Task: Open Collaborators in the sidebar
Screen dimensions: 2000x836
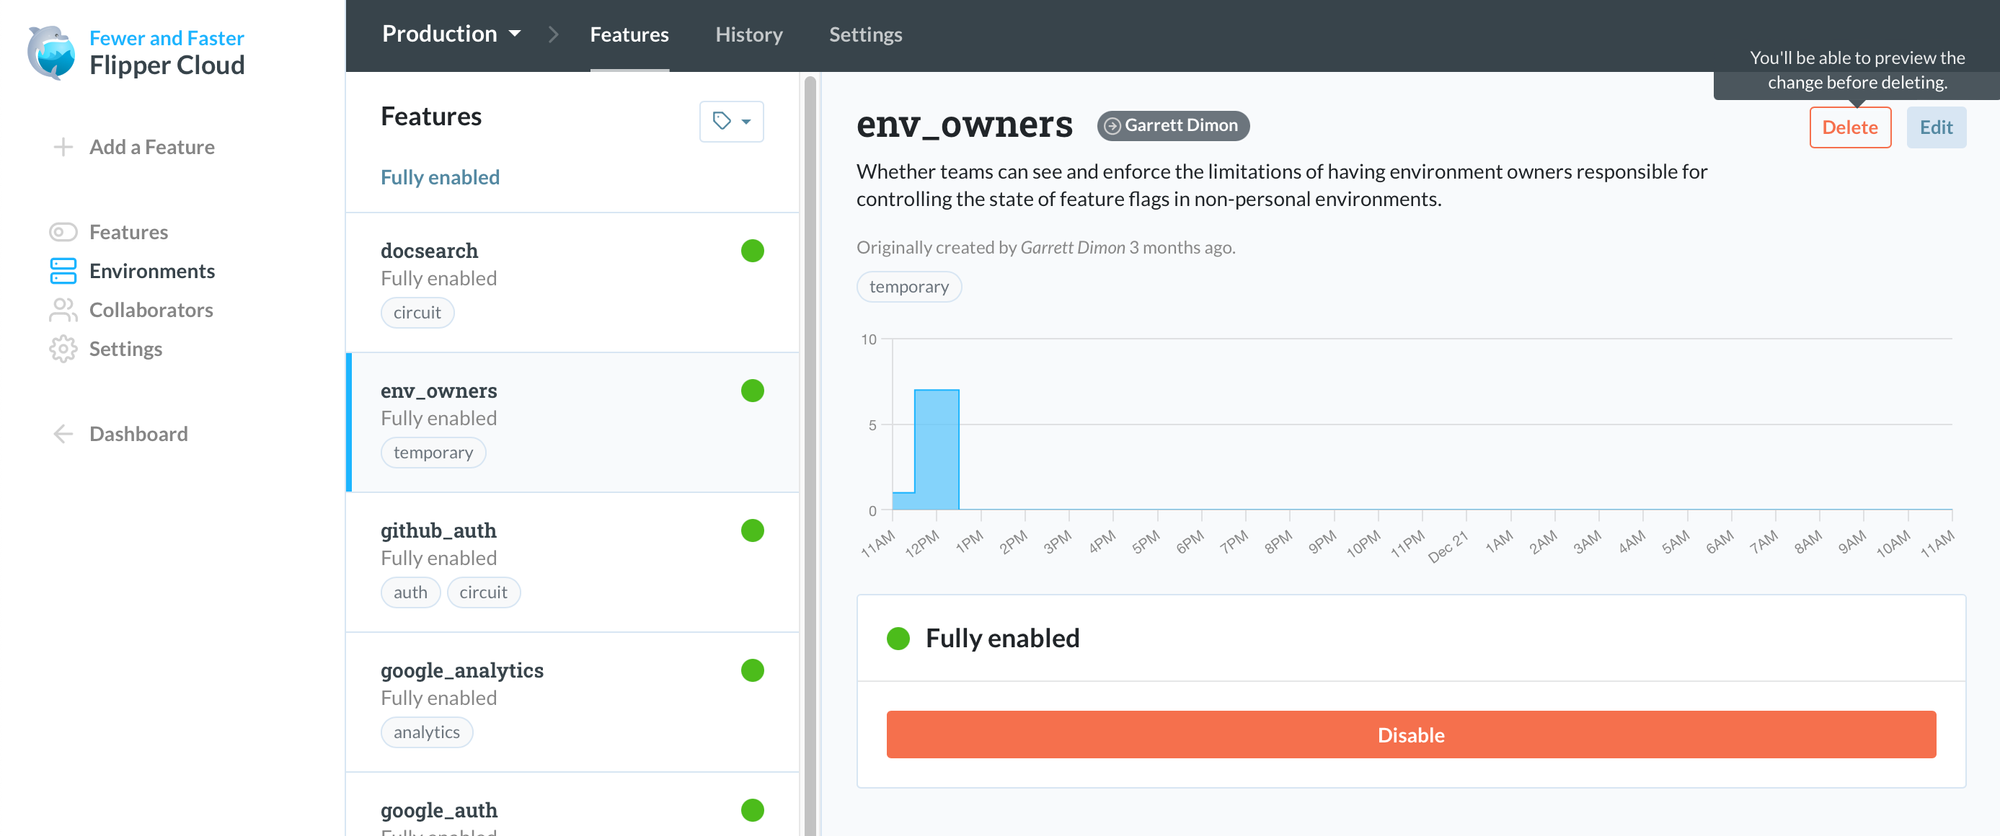Action: point(151,310)
